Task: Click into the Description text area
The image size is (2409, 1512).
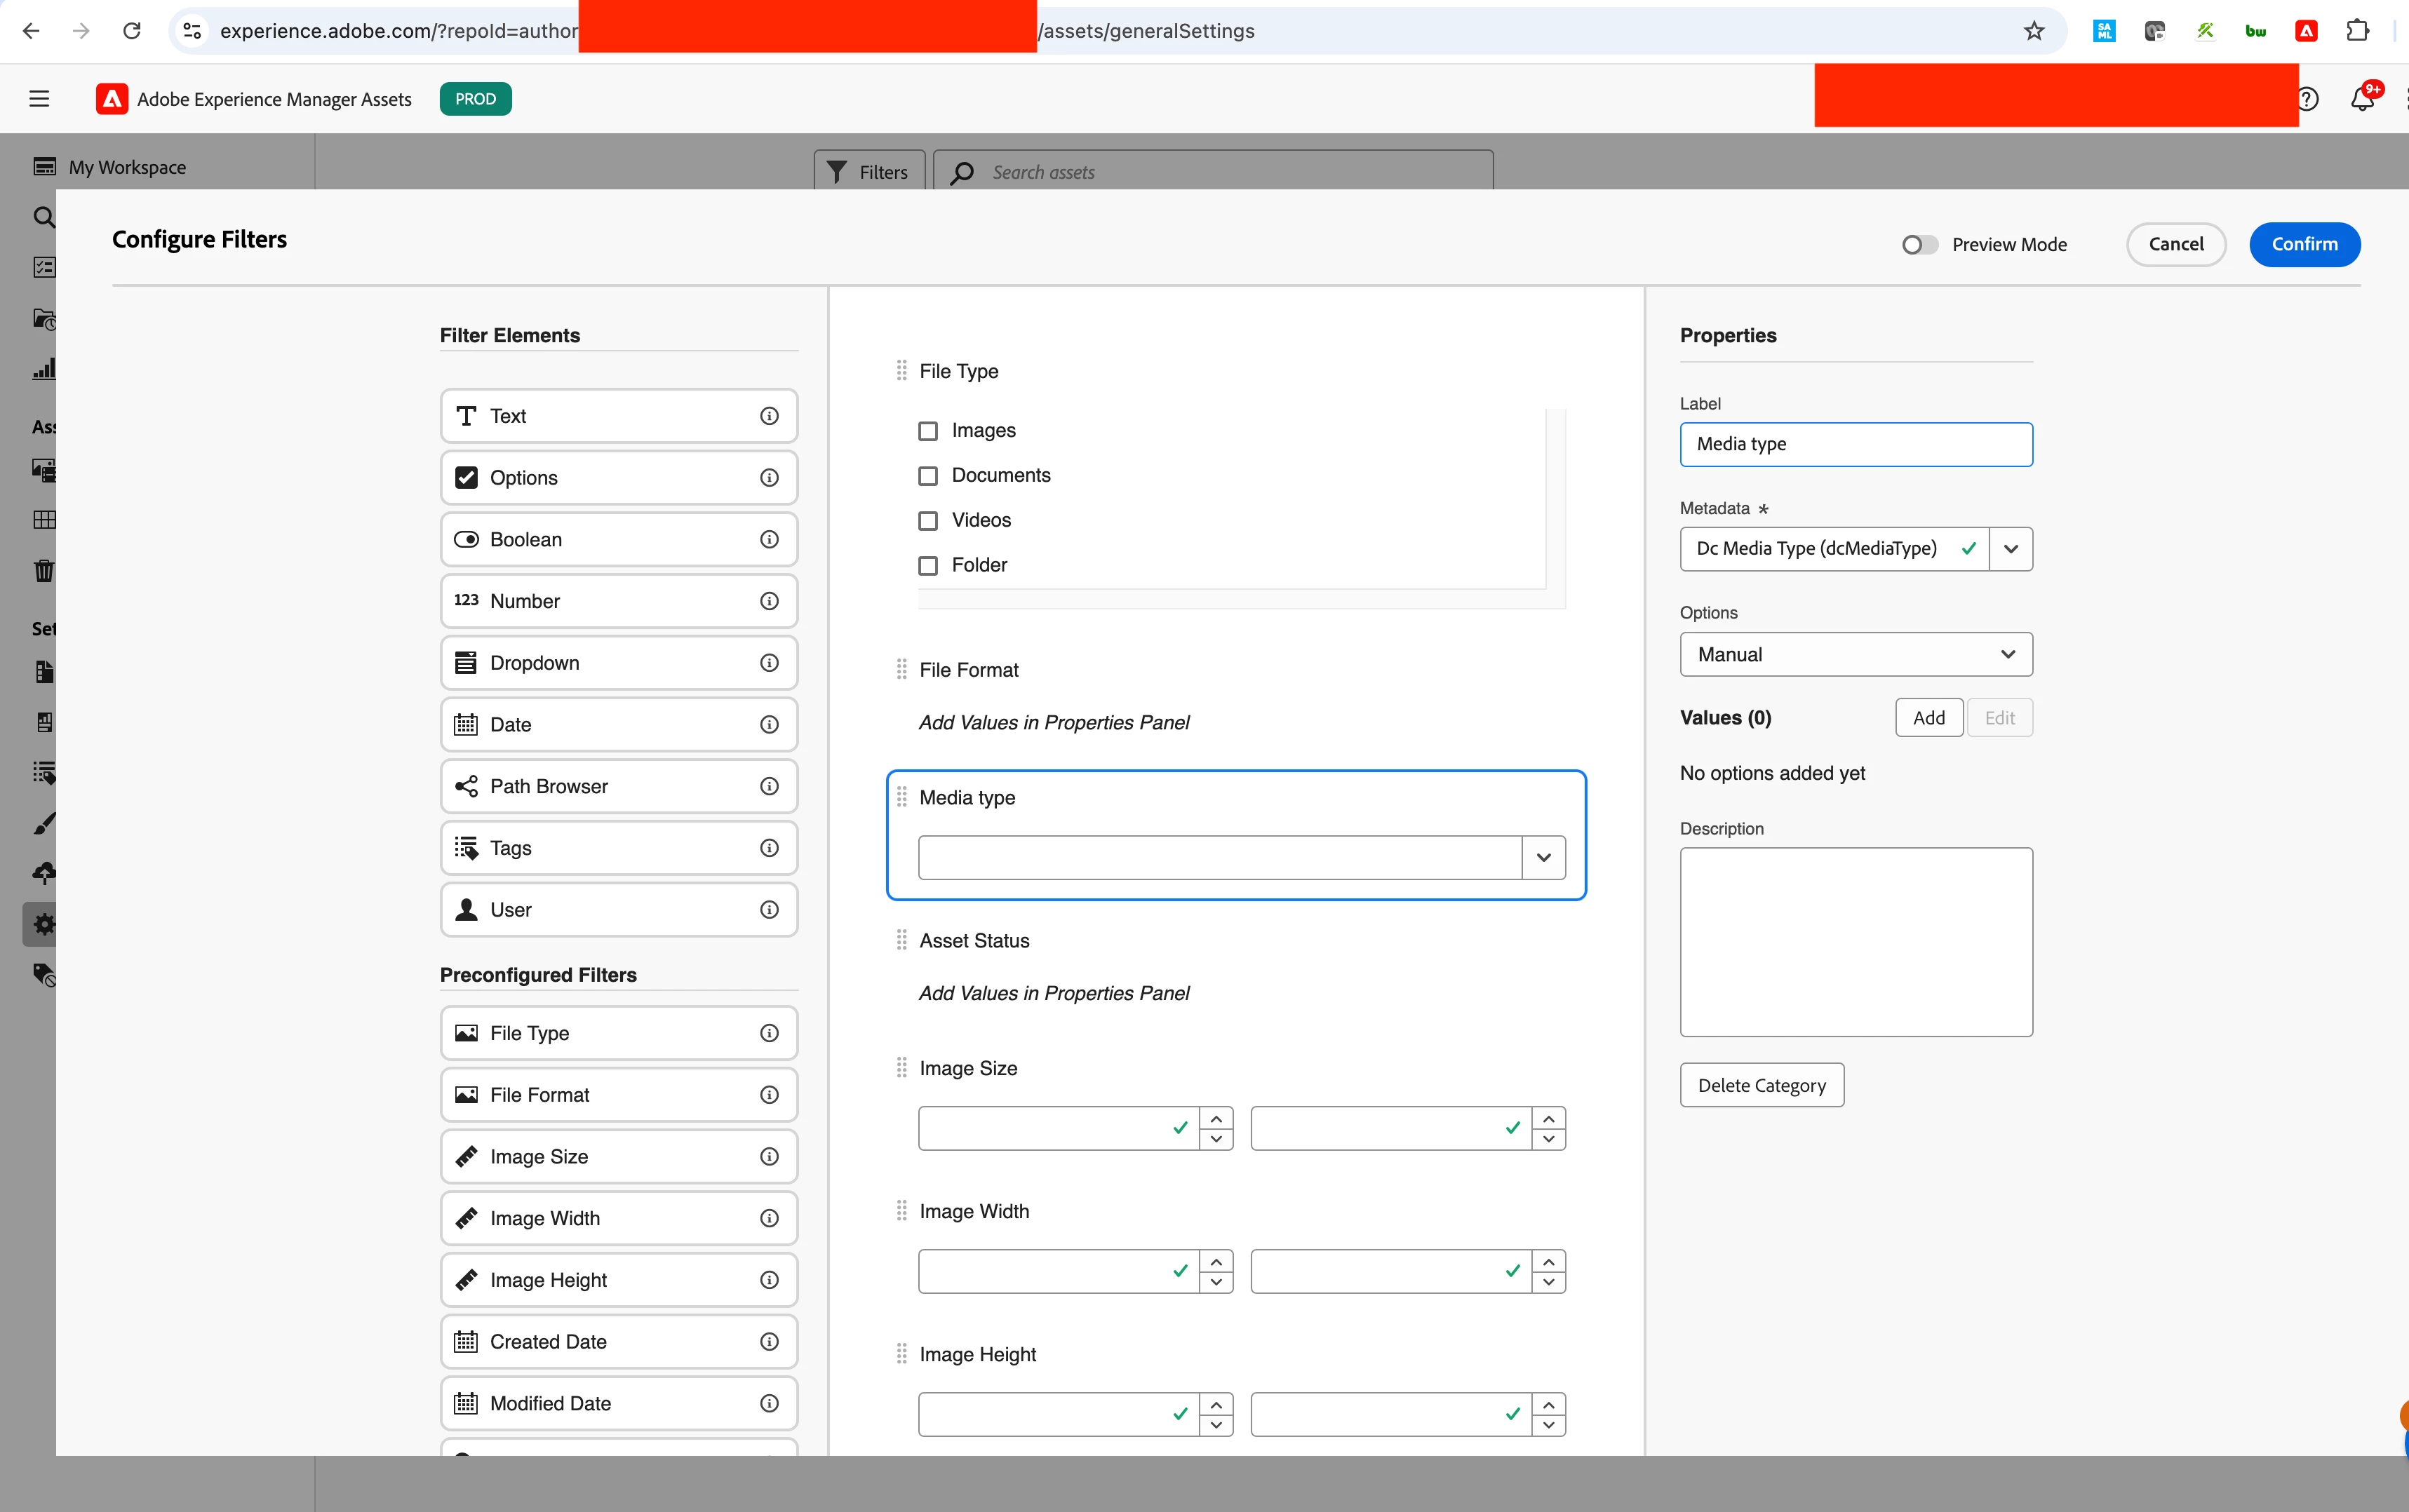Action: pos(1855,941)
